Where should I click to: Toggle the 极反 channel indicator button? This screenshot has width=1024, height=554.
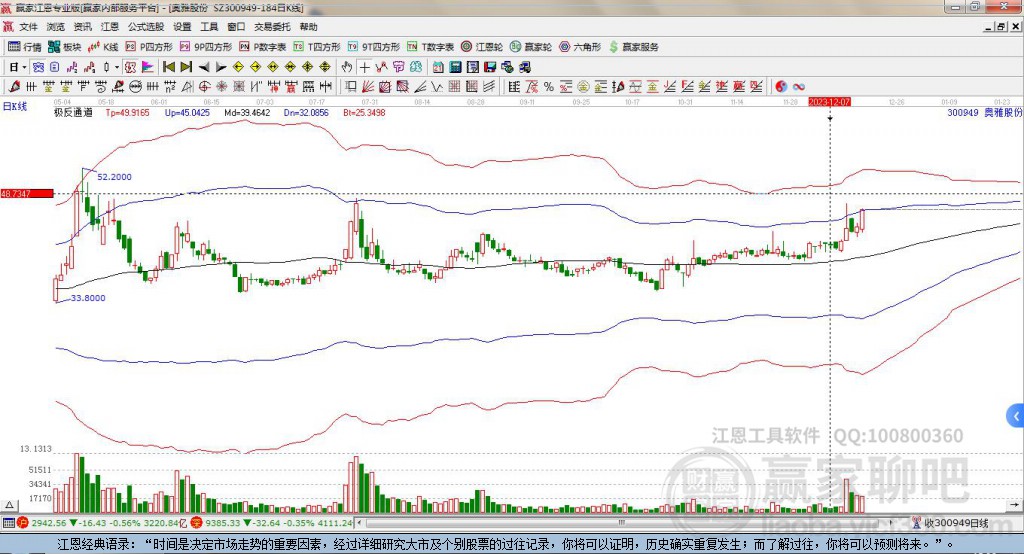pyautogui.click(x=130, y=67)
